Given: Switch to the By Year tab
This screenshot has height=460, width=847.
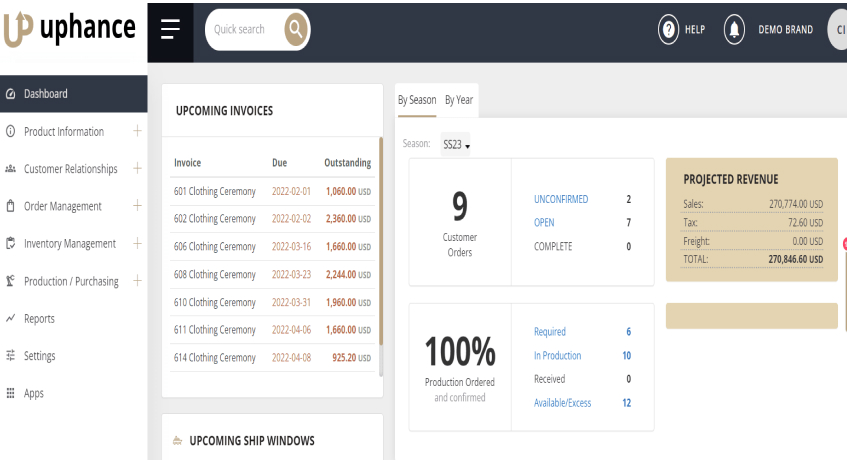Looking at the screenshot, I should [x=459, y=100].
